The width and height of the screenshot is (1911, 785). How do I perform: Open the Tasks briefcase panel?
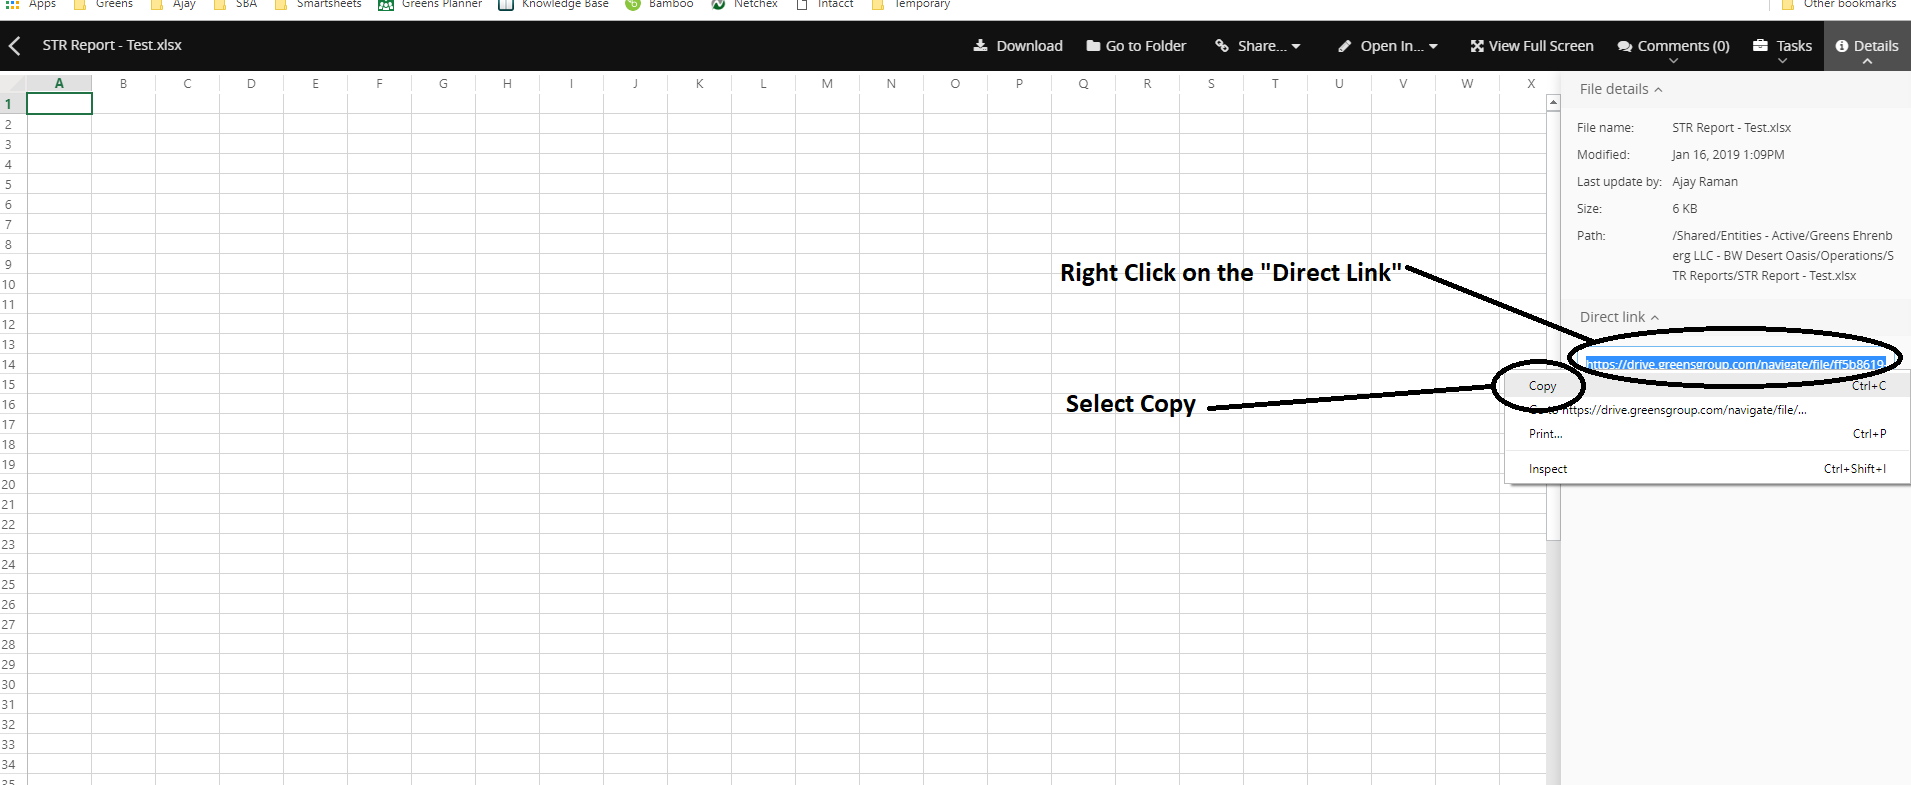(x=1782, y=46)
